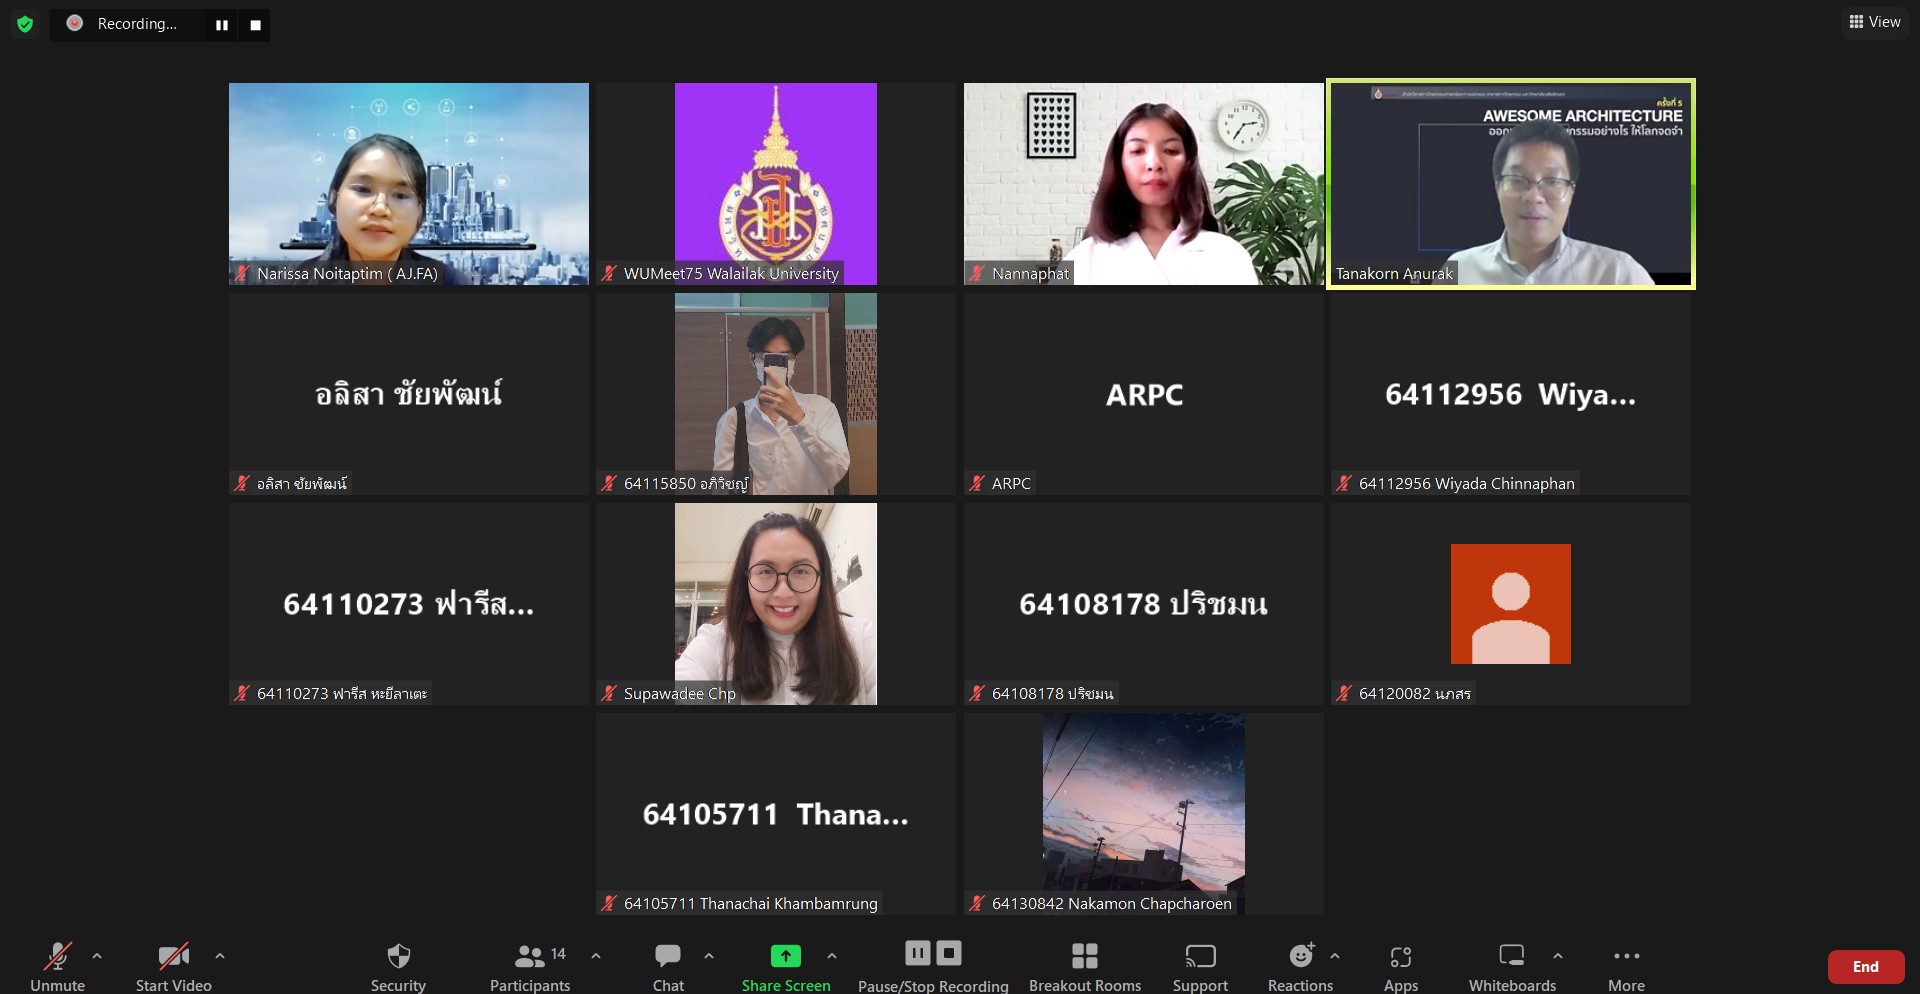
Task: Expand audio options arrow beside Unmute
Action: tap(97, 956)
